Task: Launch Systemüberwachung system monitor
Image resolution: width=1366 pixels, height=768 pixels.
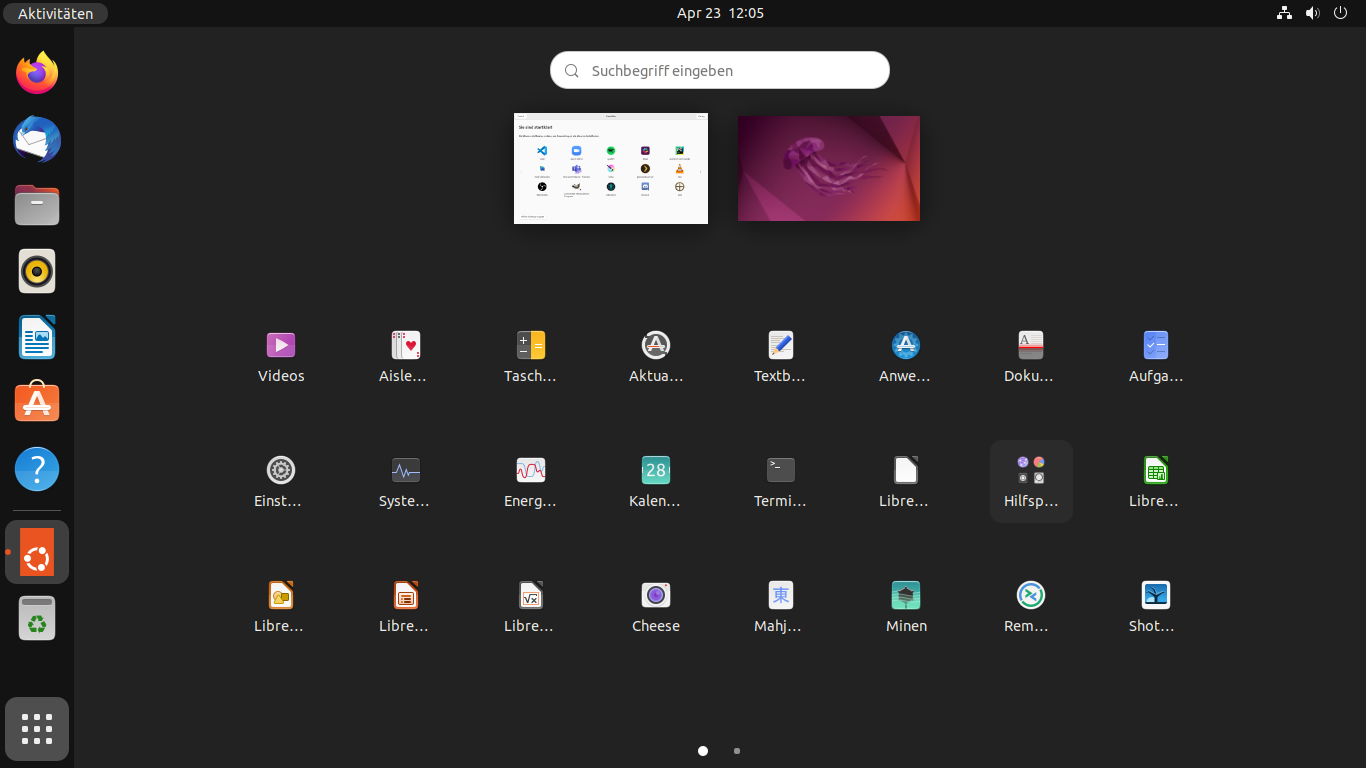Action: [406, 481]
